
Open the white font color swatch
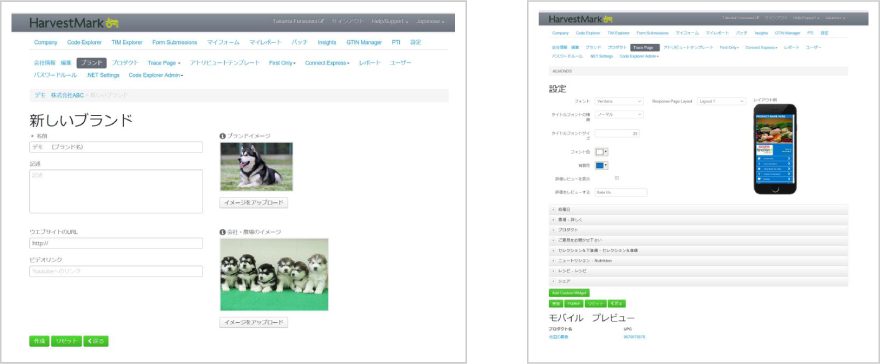coord(602,152)
